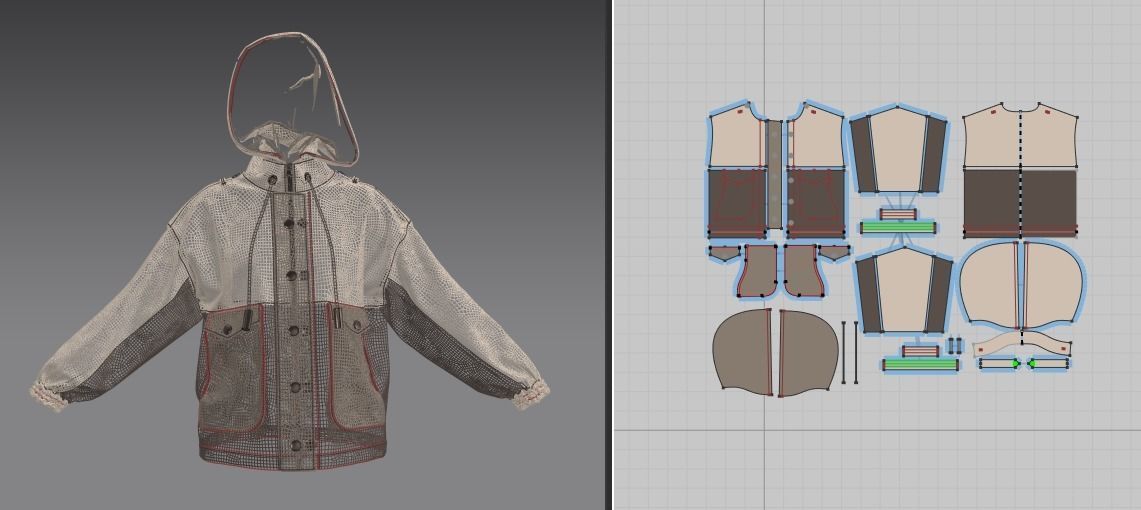
Task: Click the dark lower panel of right front pattern
Action: 815,202
